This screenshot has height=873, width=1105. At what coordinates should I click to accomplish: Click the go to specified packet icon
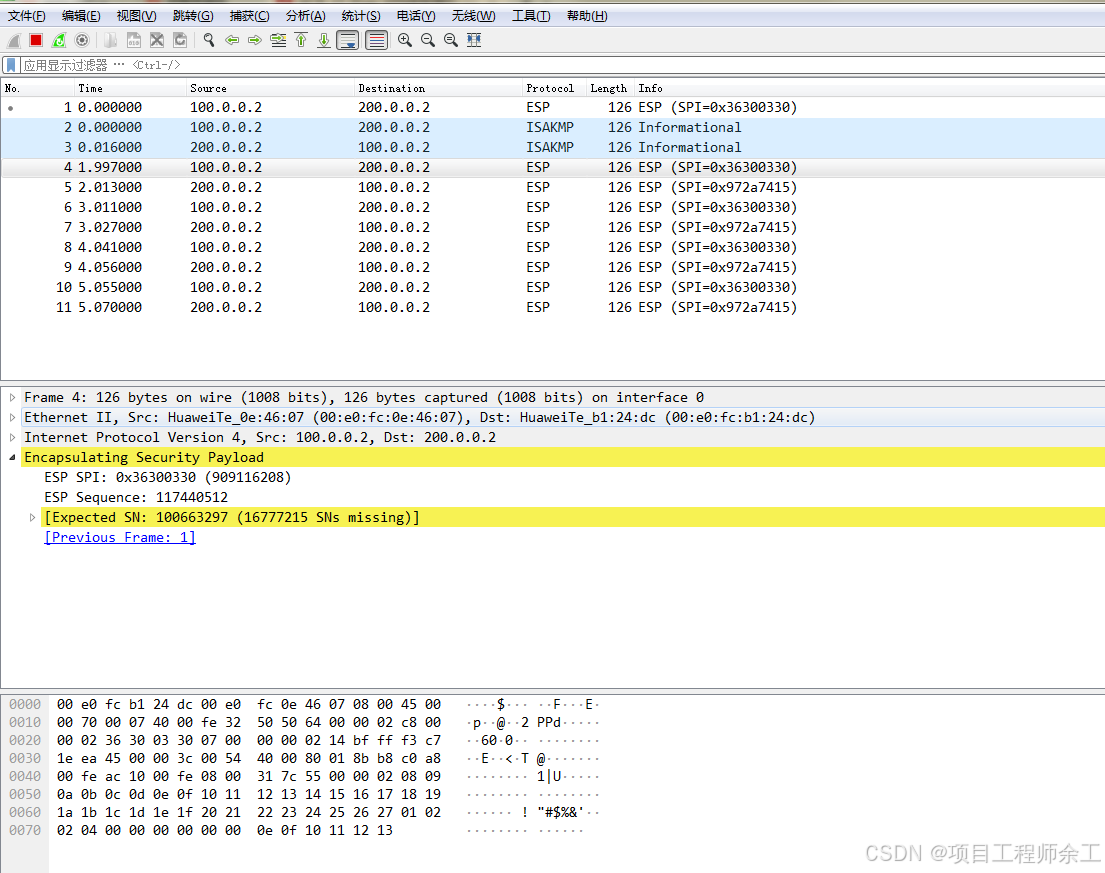click(x=278, y=40)
